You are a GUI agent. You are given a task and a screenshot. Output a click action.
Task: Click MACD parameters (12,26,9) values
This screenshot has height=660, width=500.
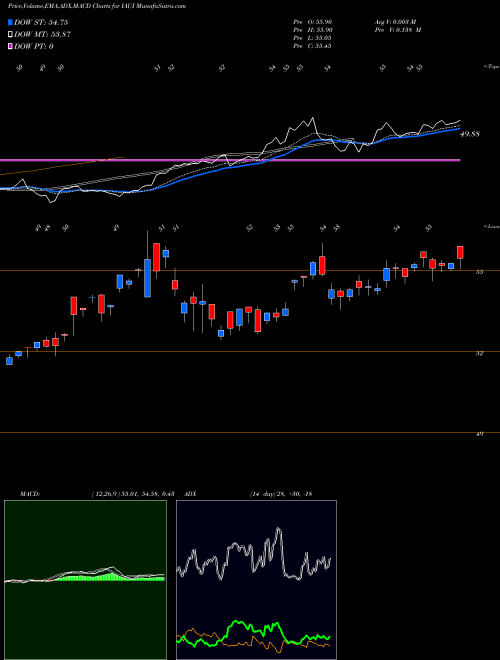[133, 494]
